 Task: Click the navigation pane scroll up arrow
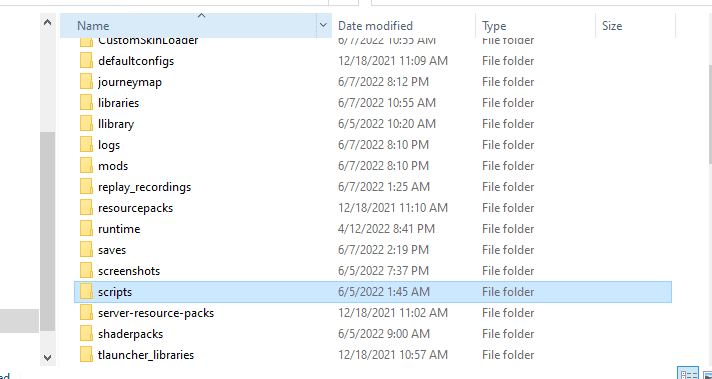click(x=47, y=22)
